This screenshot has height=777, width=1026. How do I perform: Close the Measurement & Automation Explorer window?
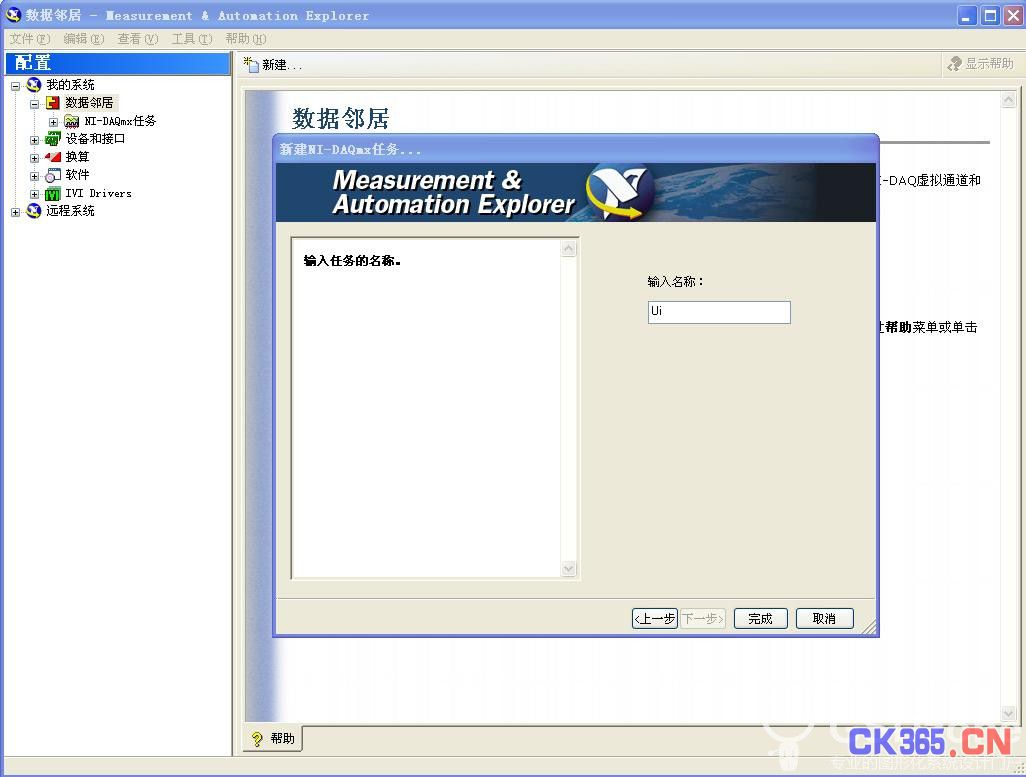[1013, 15]
